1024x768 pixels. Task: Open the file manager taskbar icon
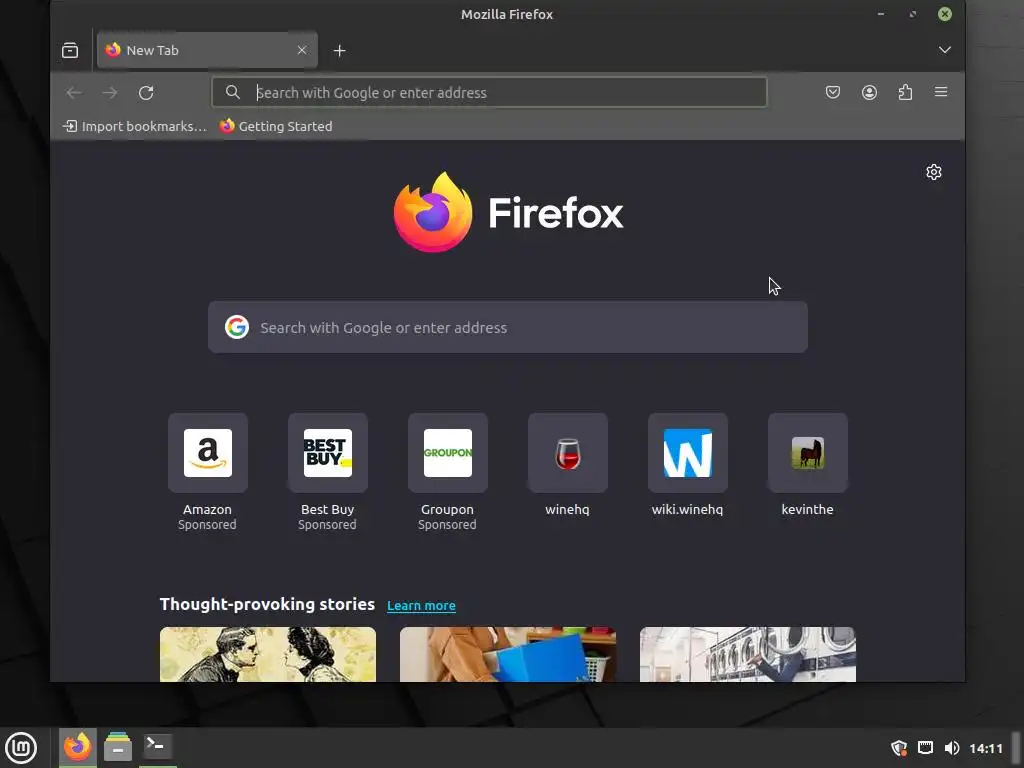[x=118, y=747]
